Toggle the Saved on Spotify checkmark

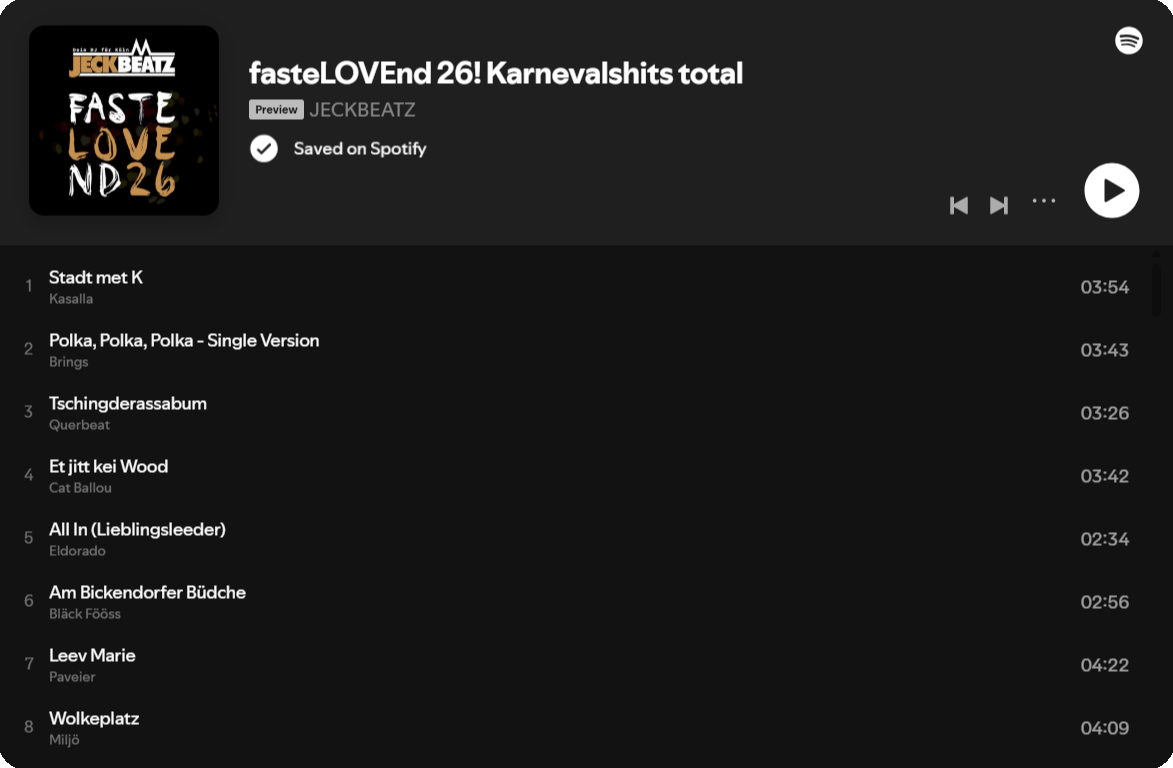[264, 149]
